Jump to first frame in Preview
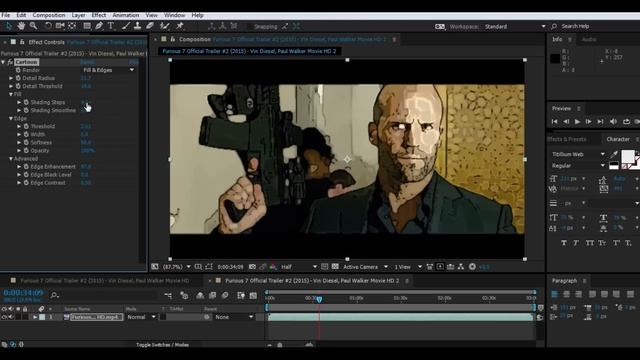Viewport: 640px width, 360px height. coord(554,122)
